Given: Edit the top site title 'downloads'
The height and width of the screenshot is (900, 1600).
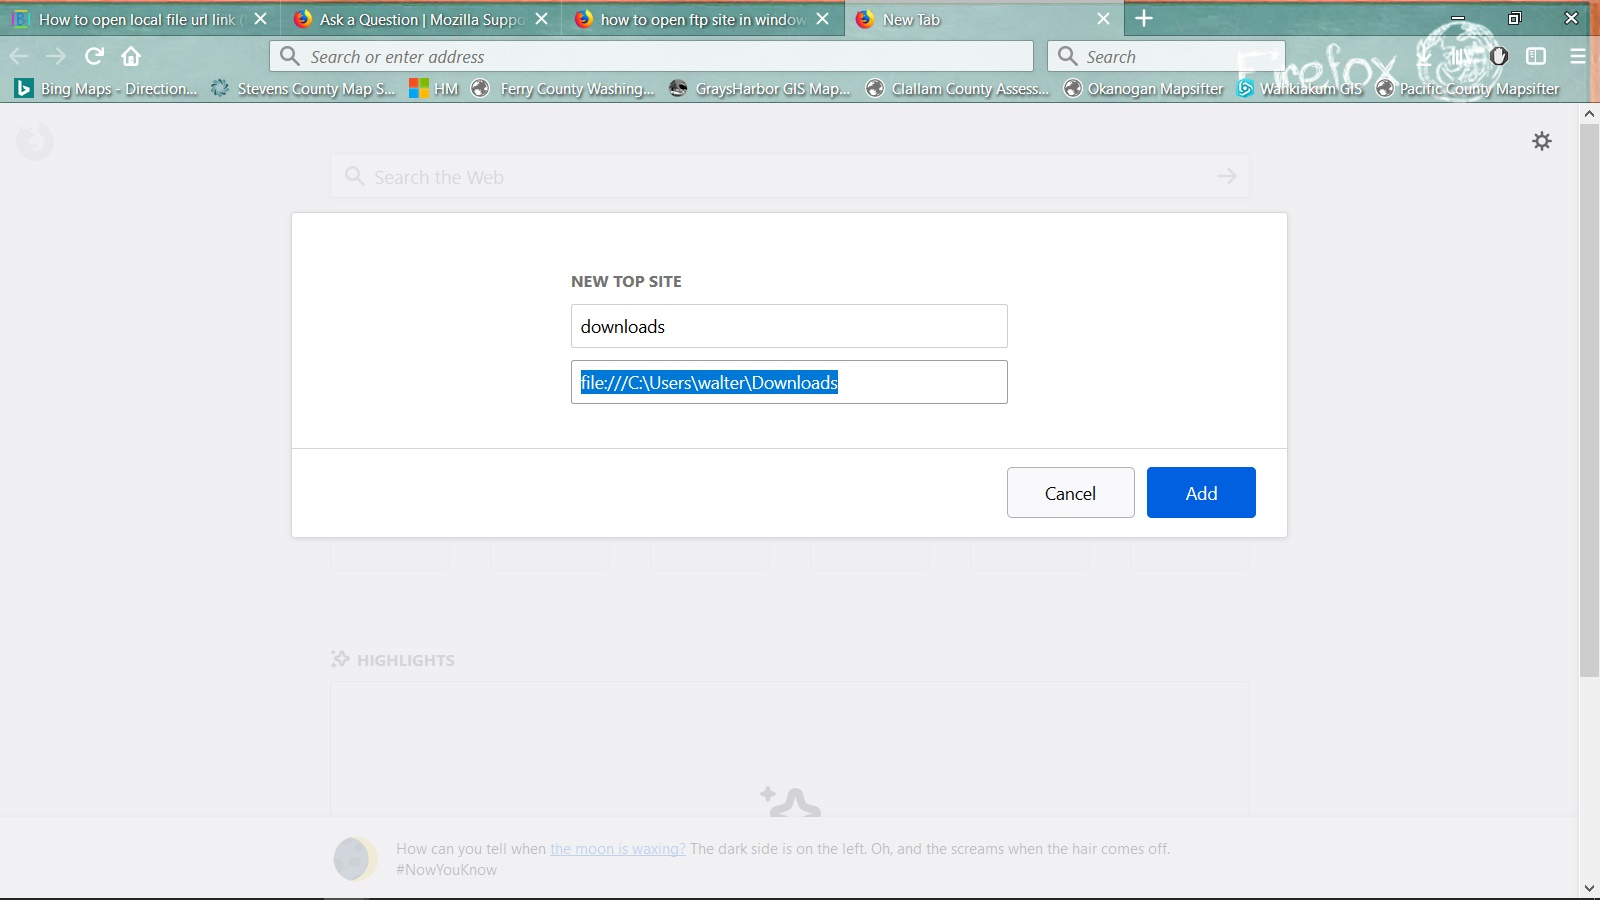Looking at the screenshot, I should point(789,326).
